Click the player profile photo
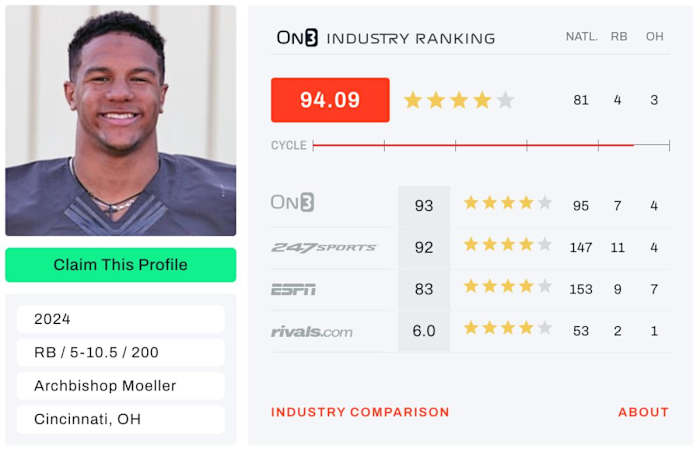Image resolution: width=700 pixels, height=453 pixels. tap(120, 121)
